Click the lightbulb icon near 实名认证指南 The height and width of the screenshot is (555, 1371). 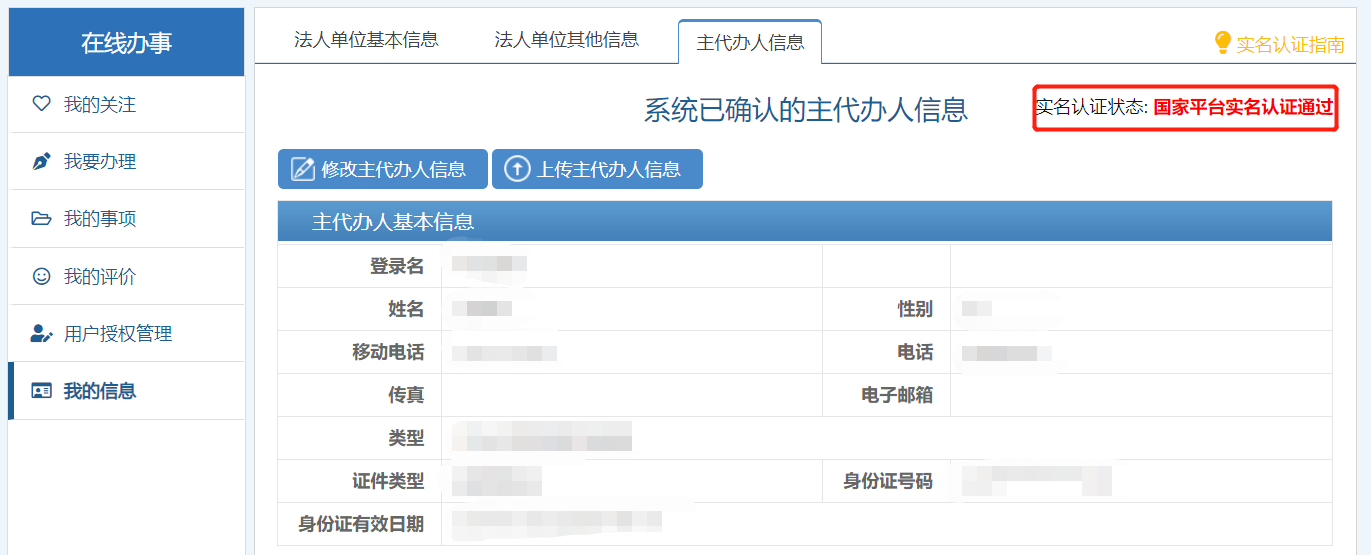point(1222,43)
